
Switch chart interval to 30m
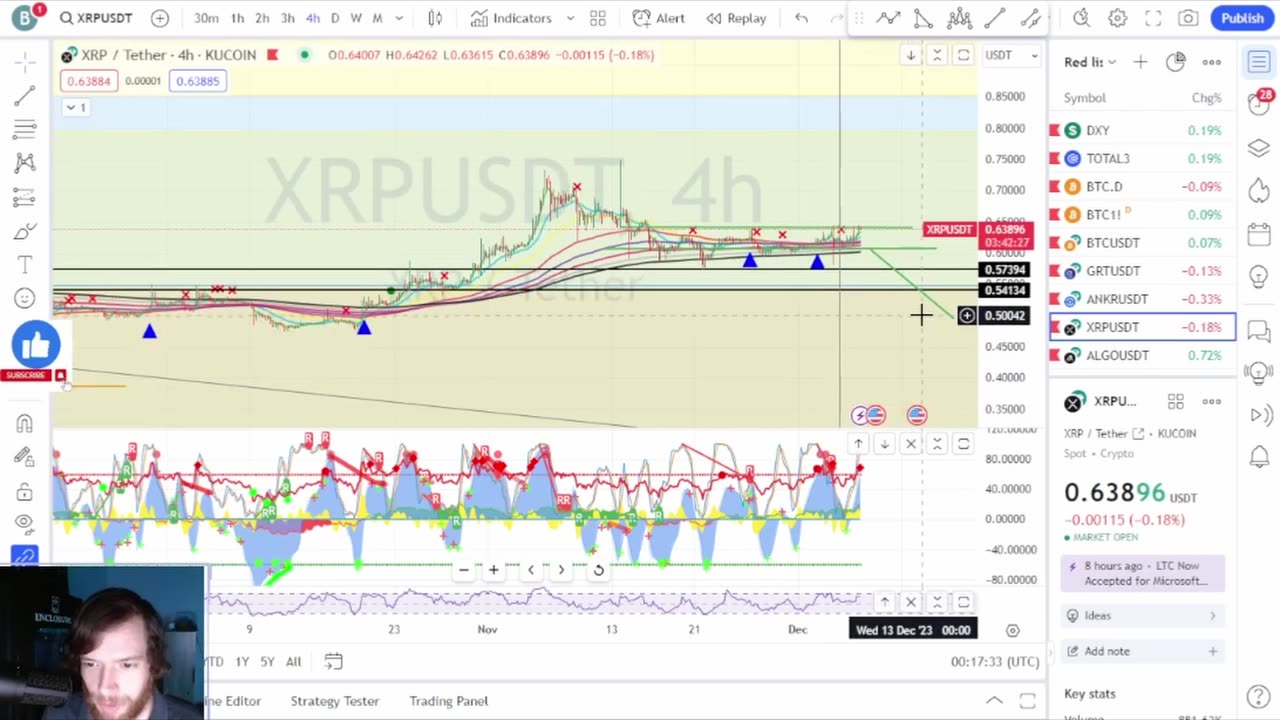[206, 18]
